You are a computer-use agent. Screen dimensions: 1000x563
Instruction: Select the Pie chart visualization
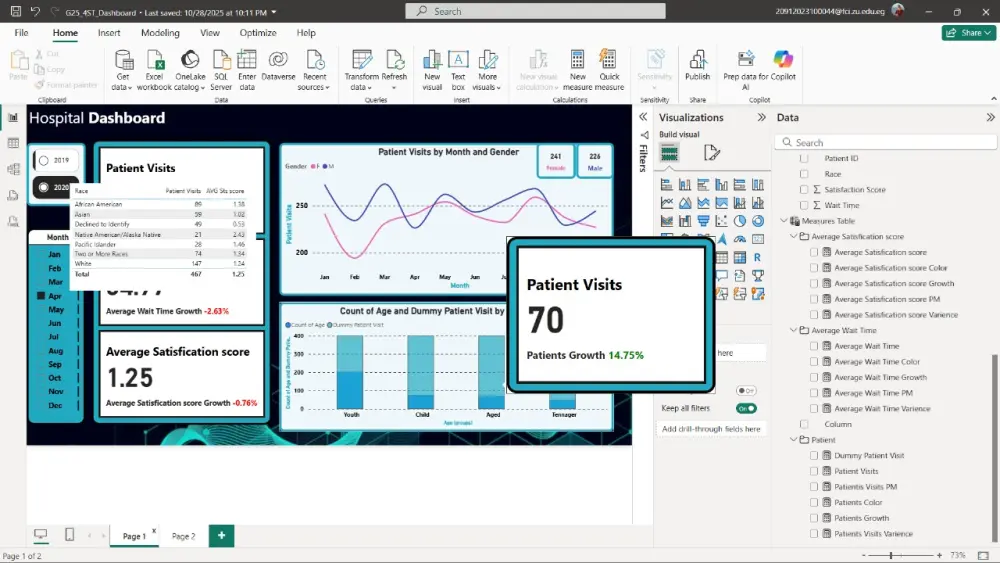pyautogui.click(x=739, y=221)
